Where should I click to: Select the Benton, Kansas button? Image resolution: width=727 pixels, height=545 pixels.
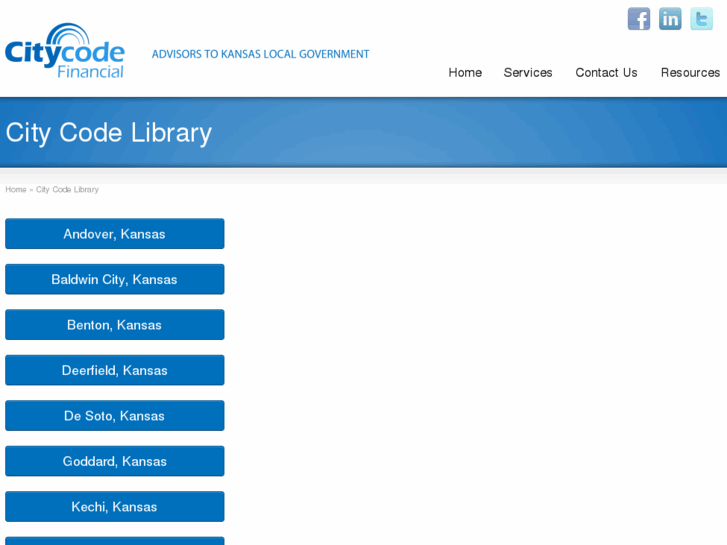115,325
